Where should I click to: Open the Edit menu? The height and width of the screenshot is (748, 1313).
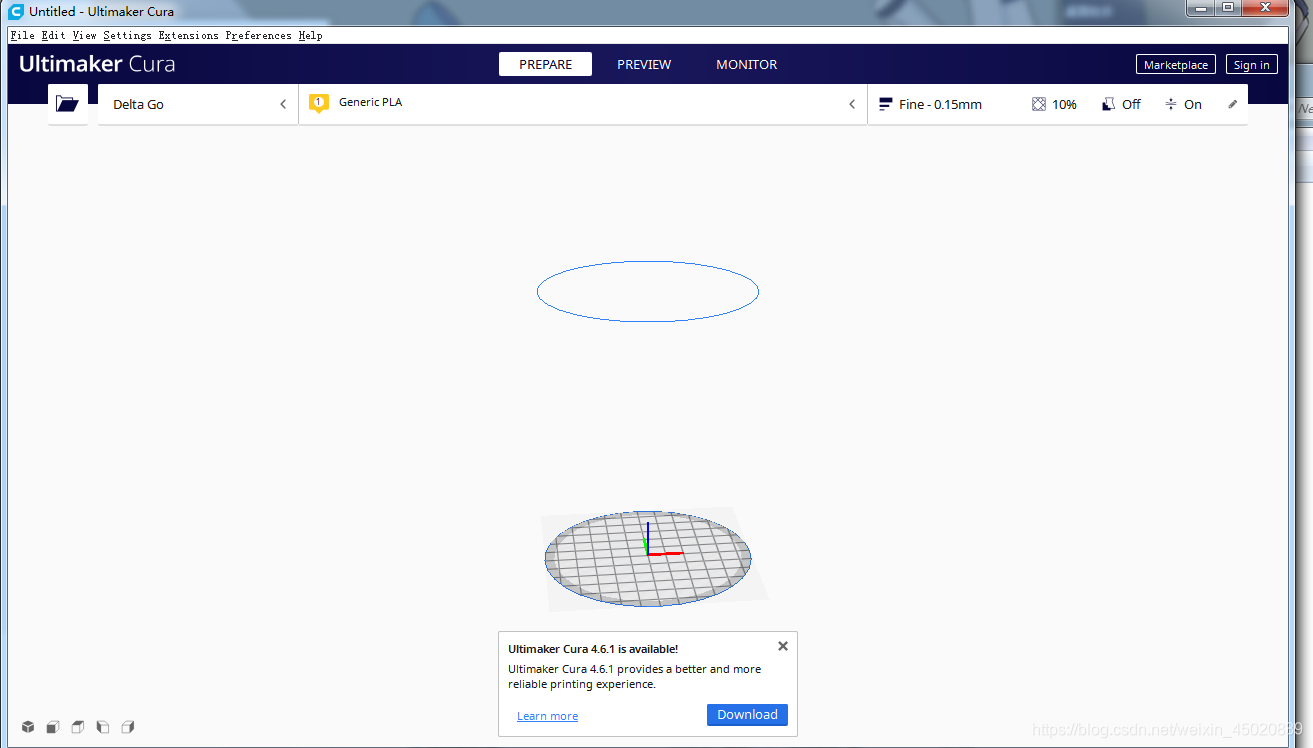pos(53,35)
